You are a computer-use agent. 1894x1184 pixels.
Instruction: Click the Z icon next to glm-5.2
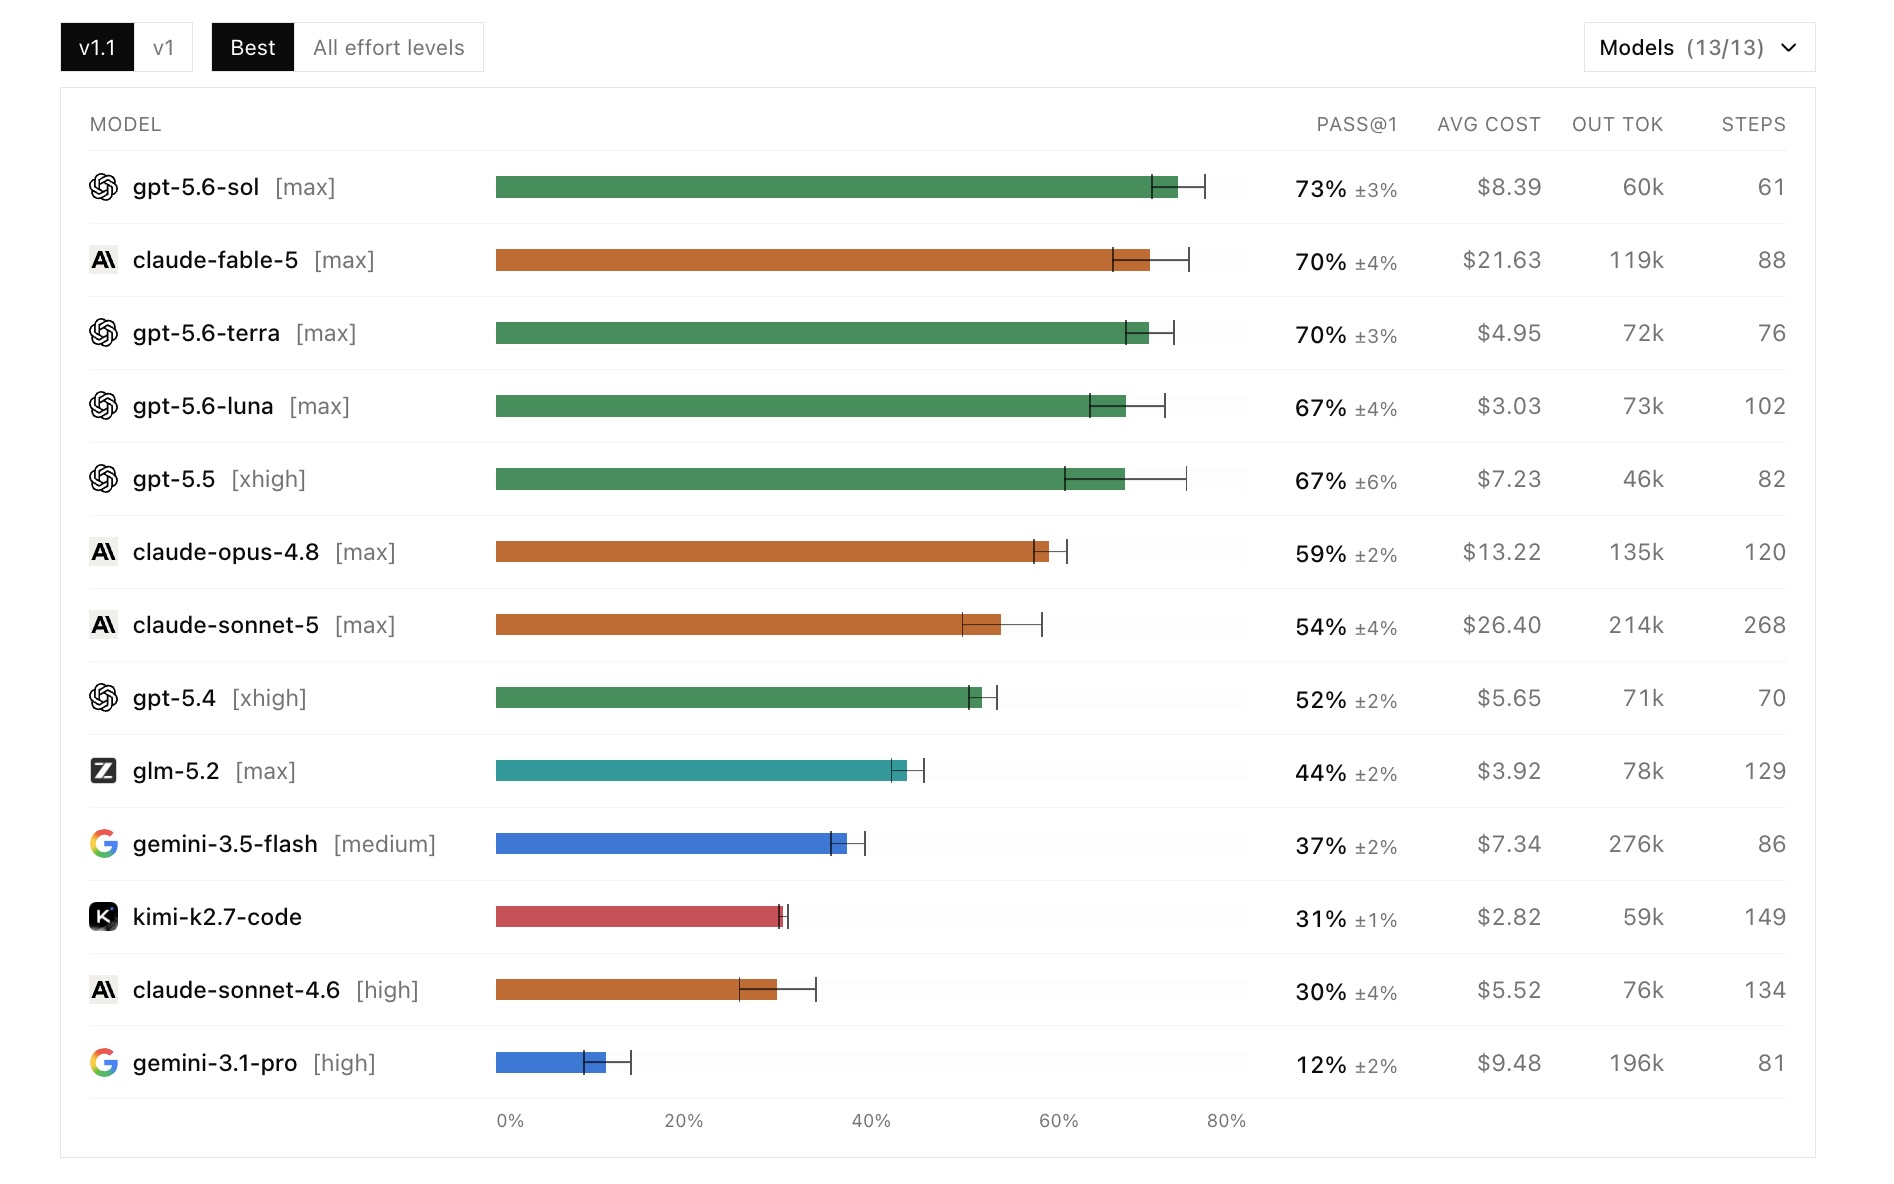pyautogui.click(x=103, y=771)
